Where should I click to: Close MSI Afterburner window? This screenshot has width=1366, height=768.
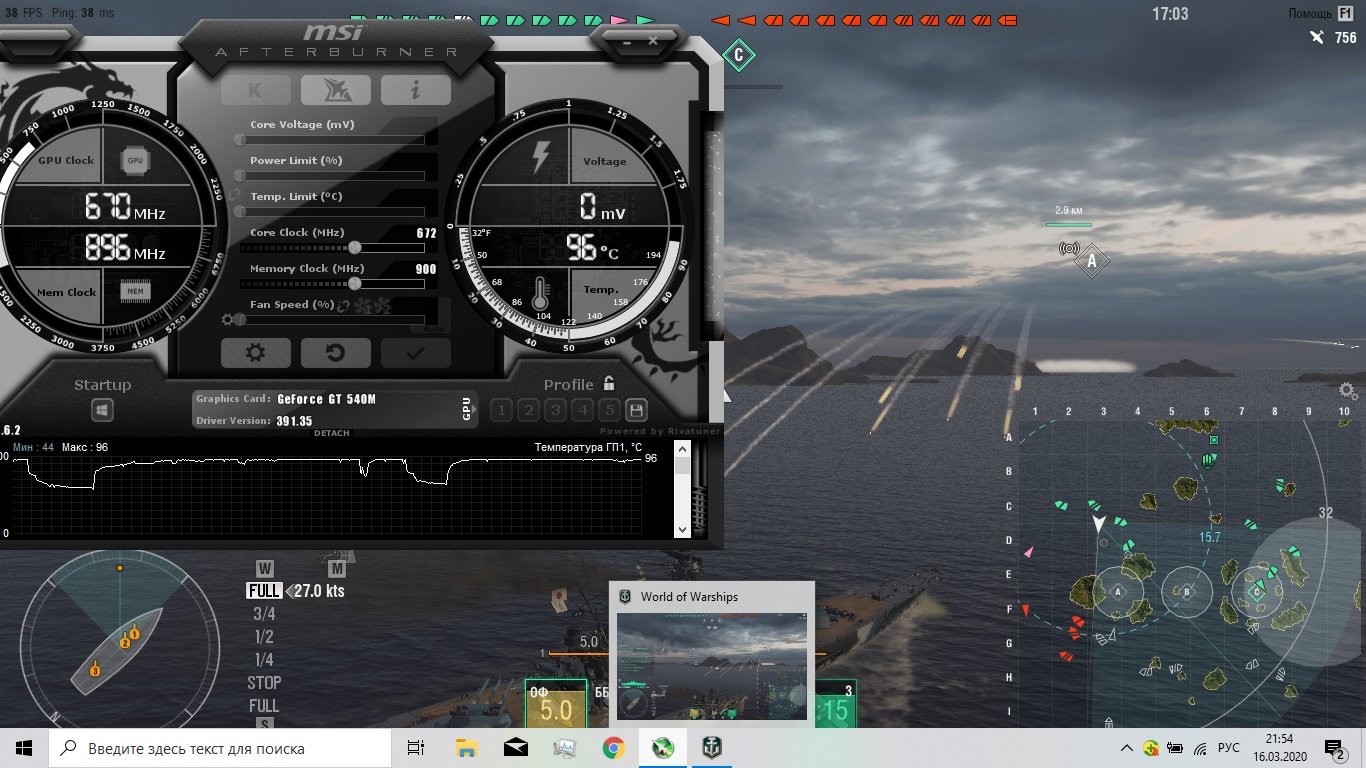pos(652,41)
